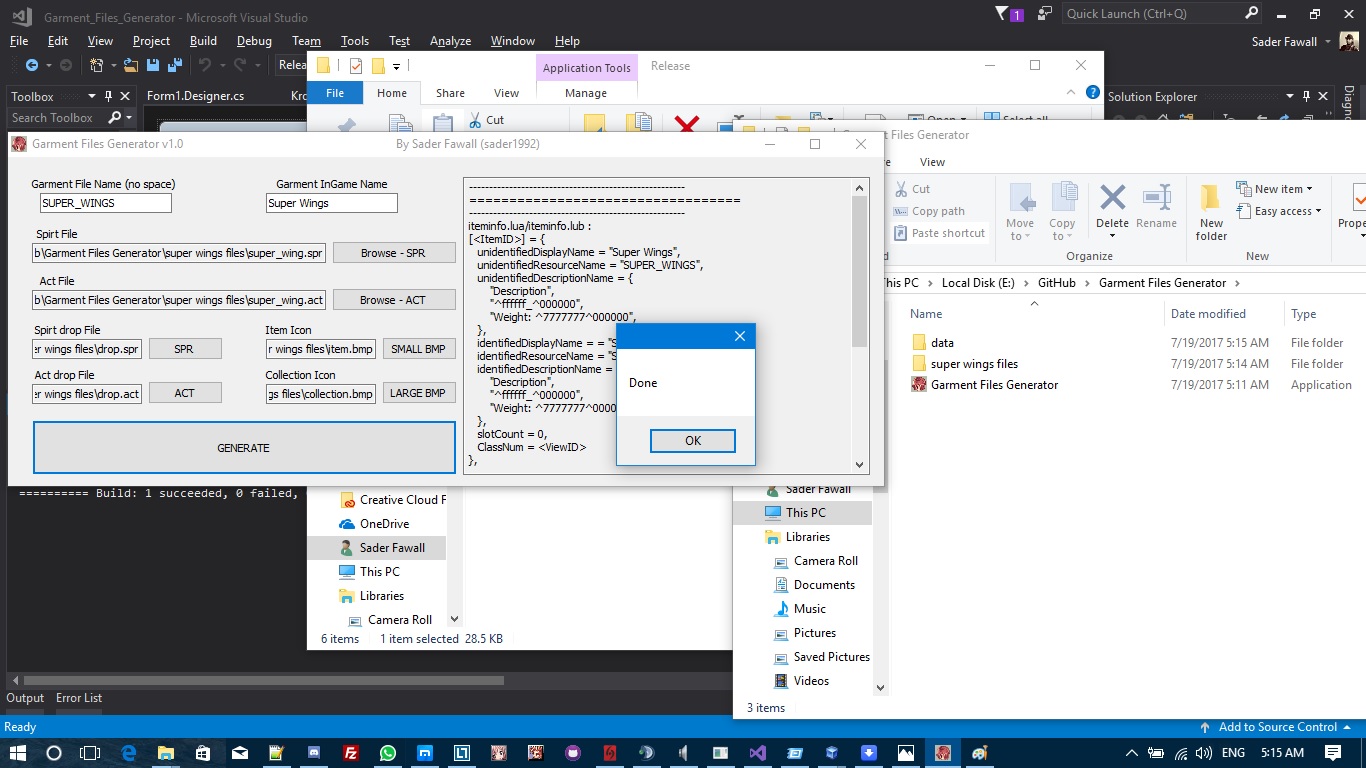Viewport: 1366px width, 768px height.
Task: Click Visual Studio Save All icon
Action: 174,65
